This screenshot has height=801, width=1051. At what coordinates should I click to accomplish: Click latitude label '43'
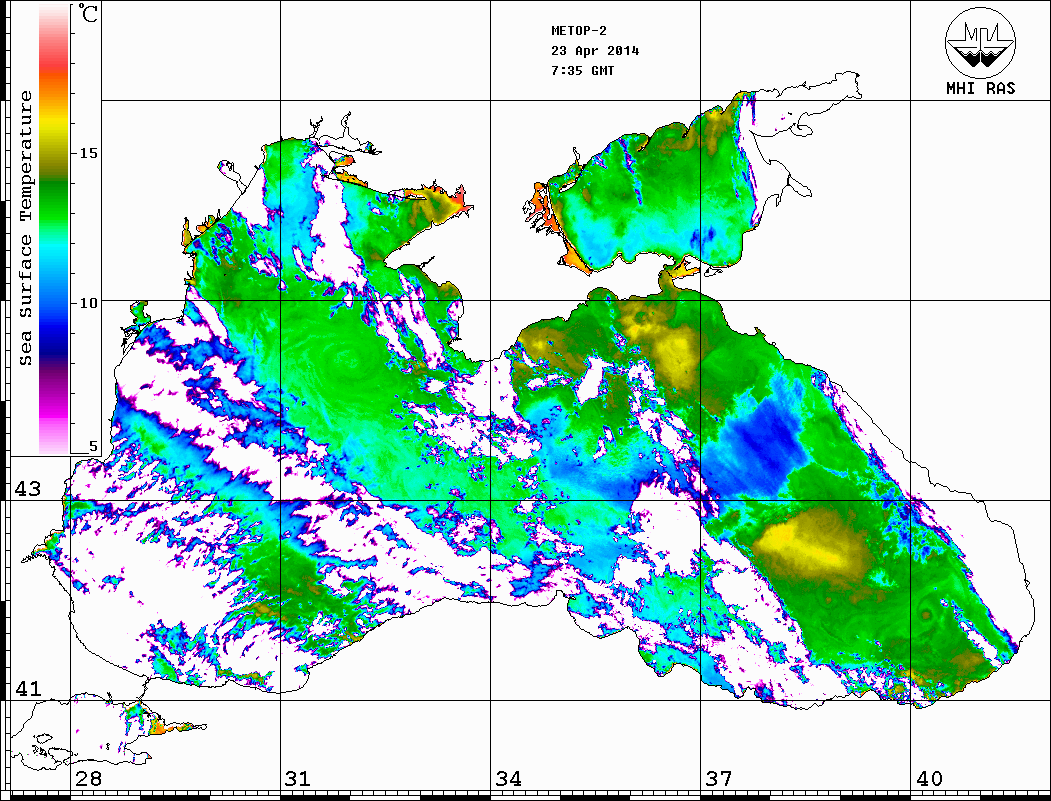point(27,489)
